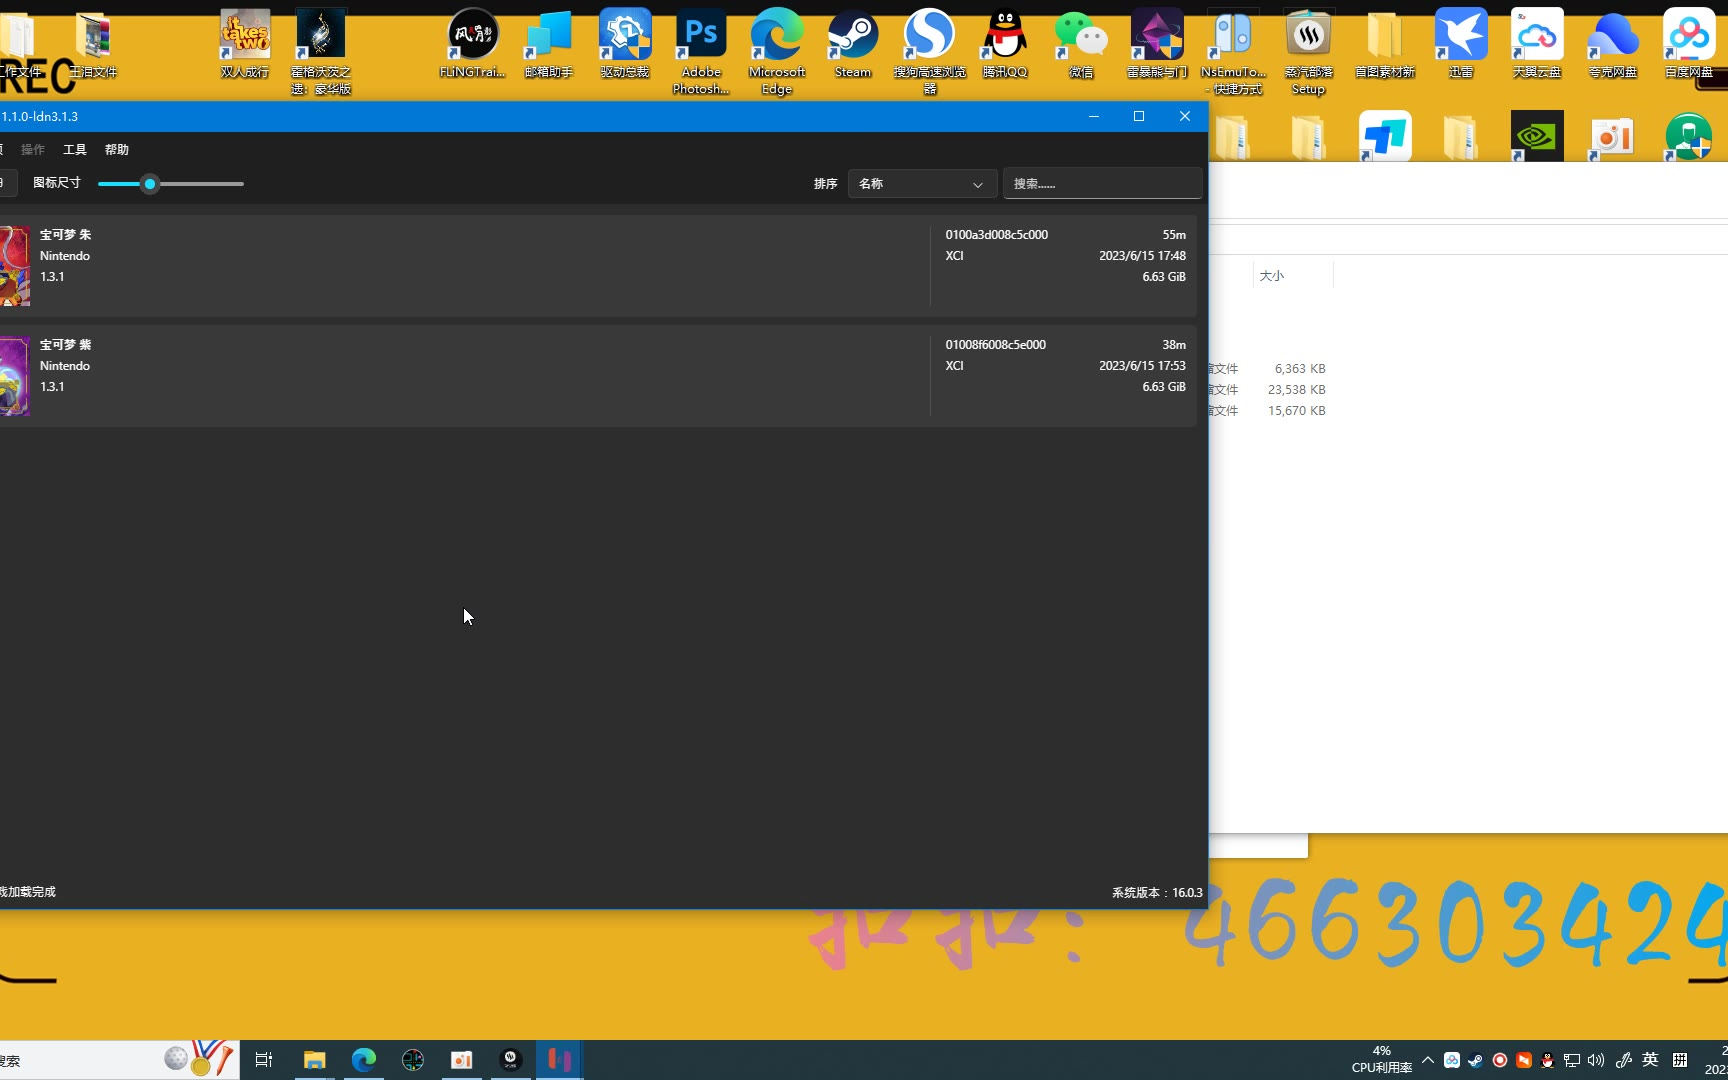Open the 工具 menu
The height and width of the screenshot is (1080, 1728).
tap(75, 150)
